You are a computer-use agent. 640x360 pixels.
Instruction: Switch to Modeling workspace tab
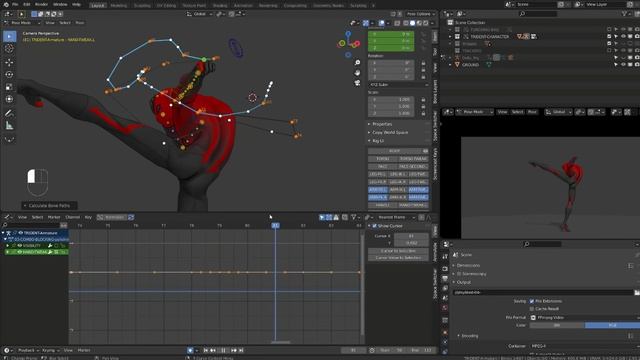(119, 5)
